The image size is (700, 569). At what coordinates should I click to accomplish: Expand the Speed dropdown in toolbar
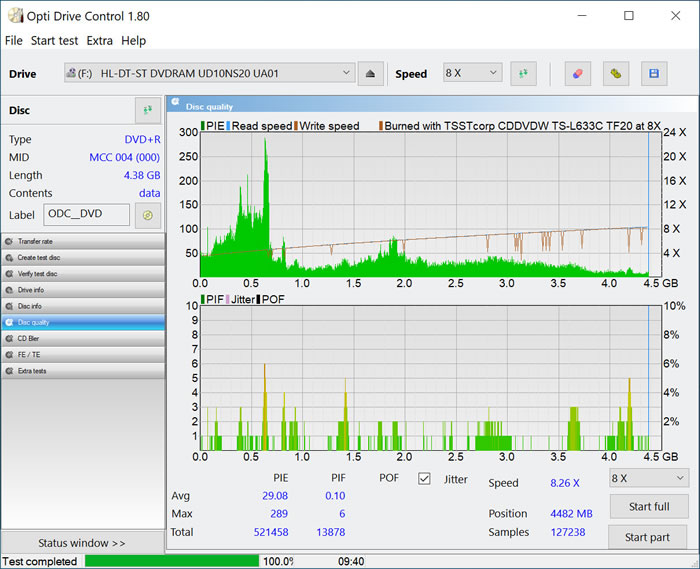tap(472, 73)
